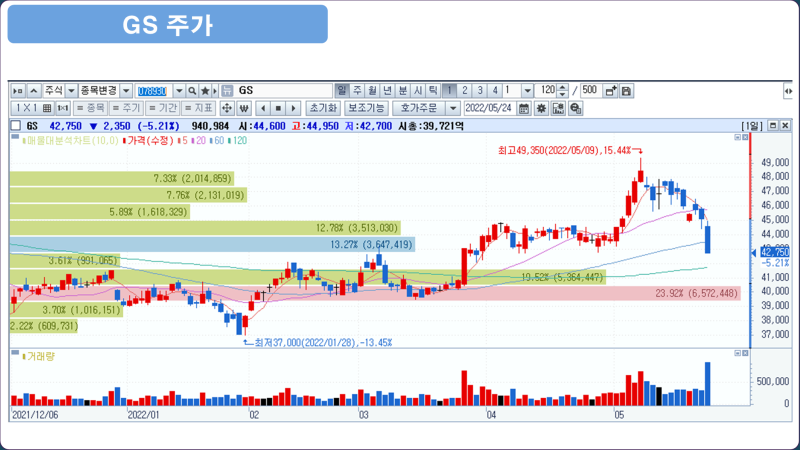Click the 120-day moving average legend
This screenshot has width=800, height=450.
click(x=238, y=140)
